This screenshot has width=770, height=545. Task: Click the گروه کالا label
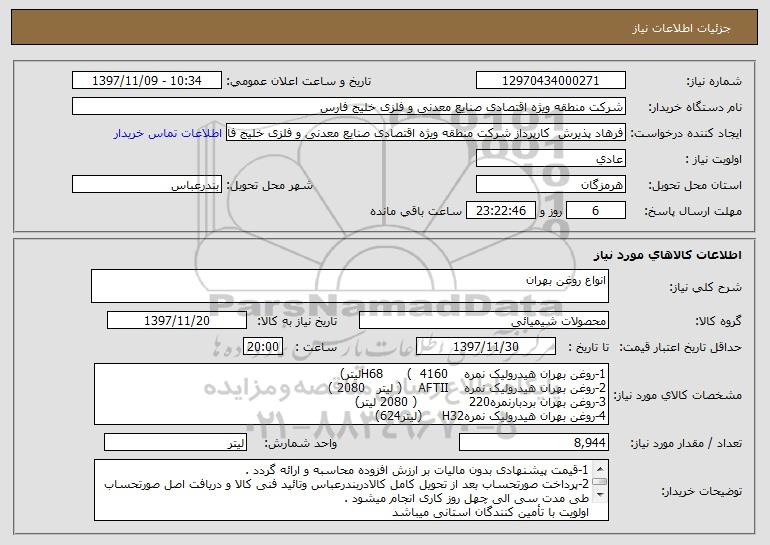click(x=718, y=322)
